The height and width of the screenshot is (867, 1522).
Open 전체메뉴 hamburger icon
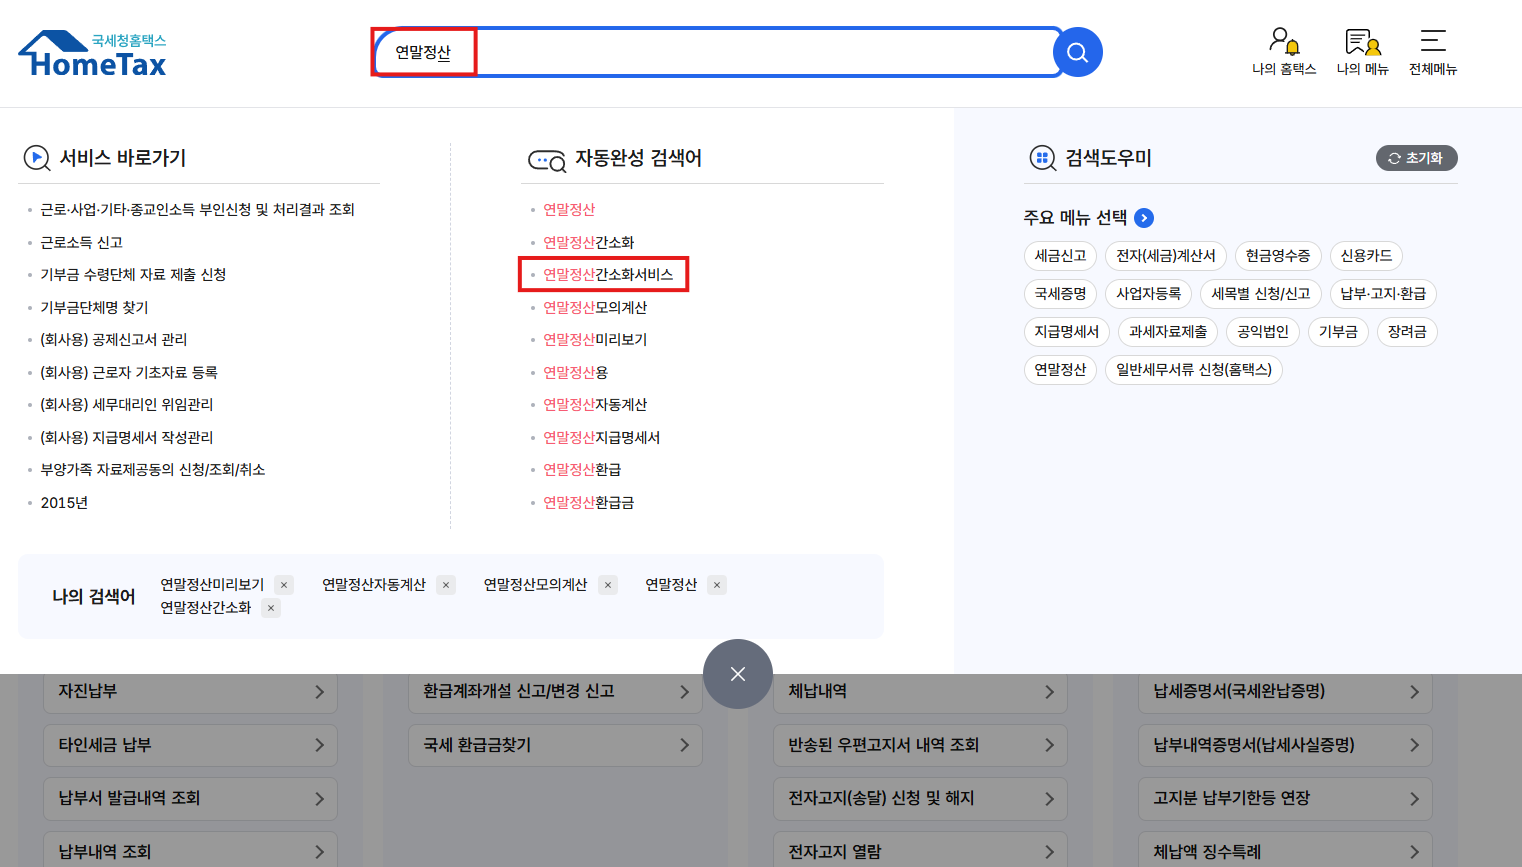(x=1432, y=42)
